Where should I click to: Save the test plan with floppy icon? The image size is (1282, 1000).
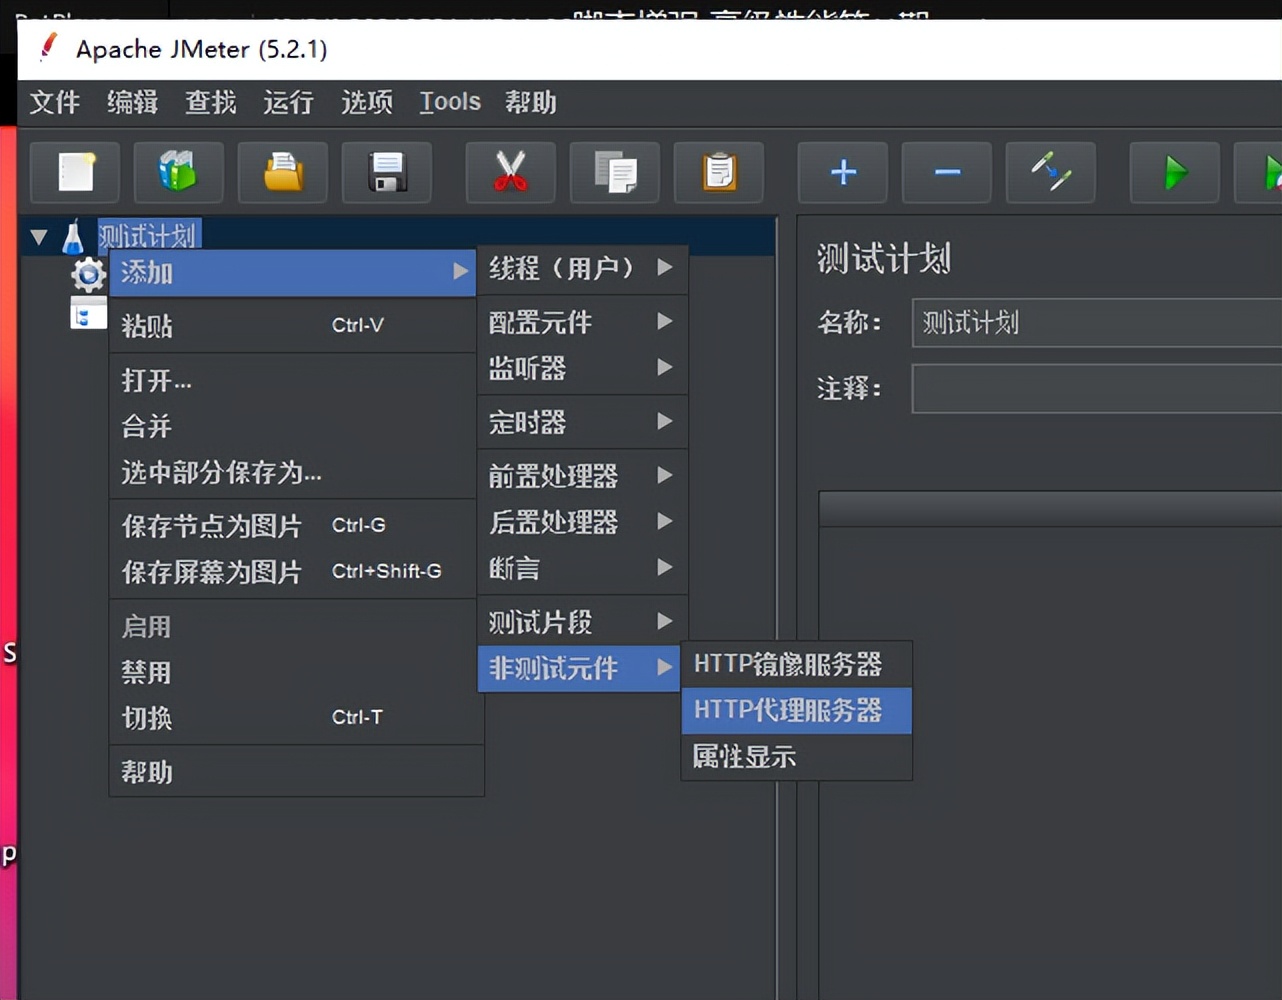coord(387,172)
